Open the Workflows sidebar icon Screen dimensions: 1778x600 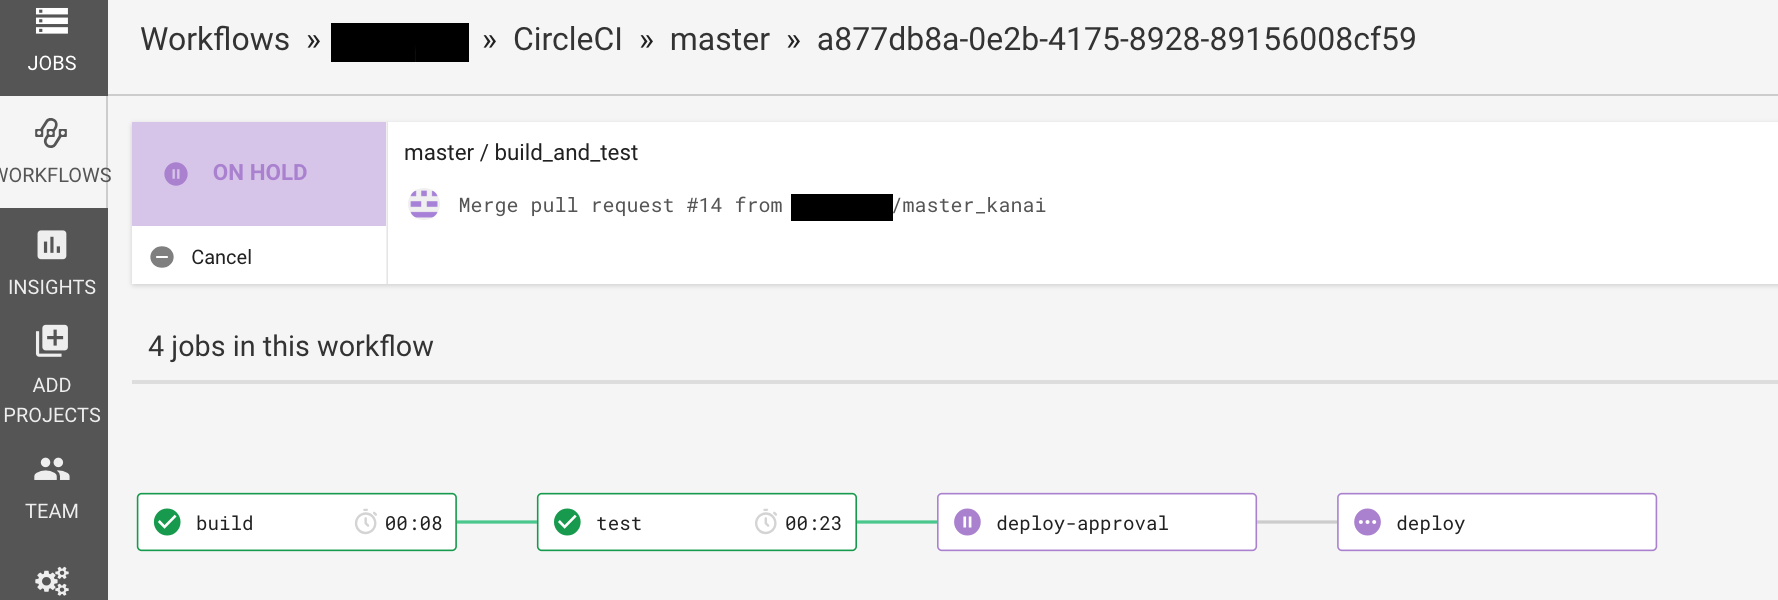point(52,133)
